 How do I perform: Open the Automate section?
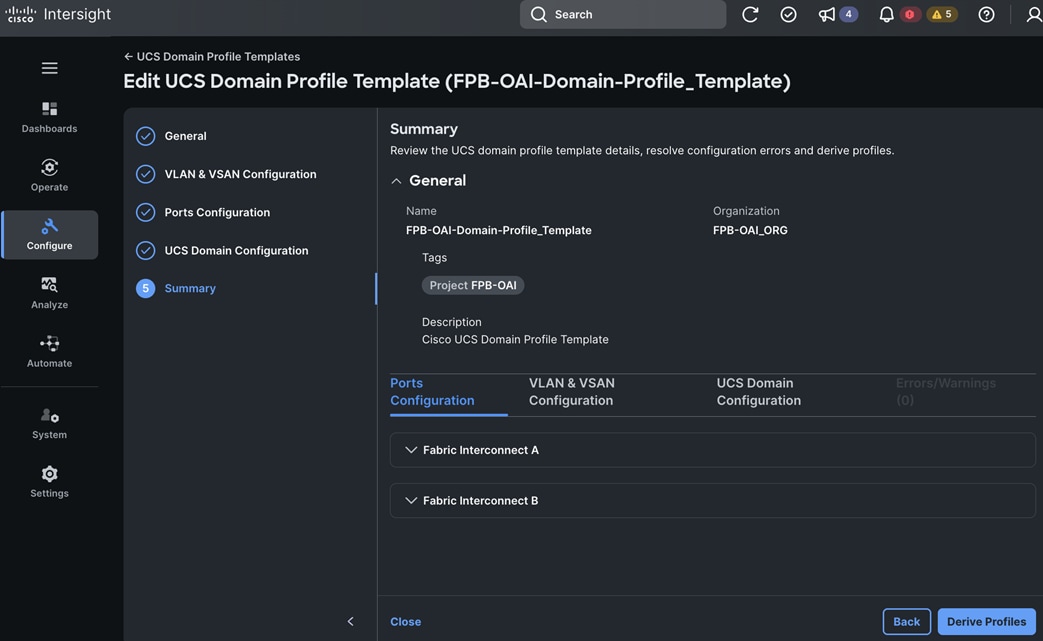tap(49, 352)
